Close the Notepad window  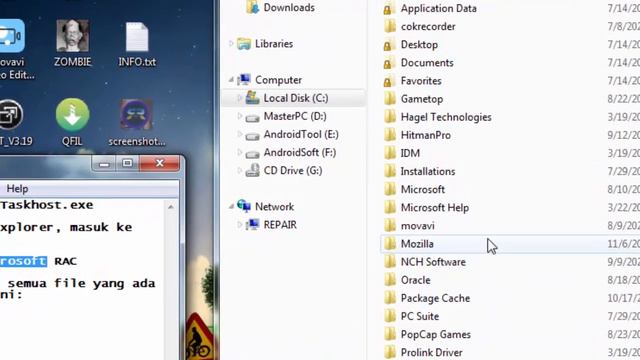tap(160, 164)
